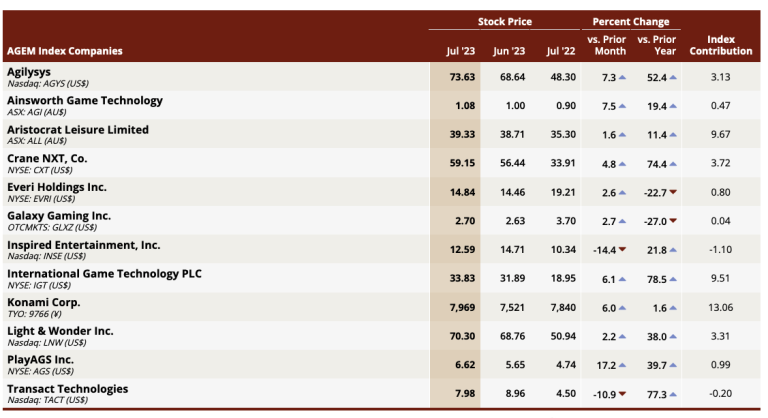Viewport: 768px width, 418px height.
Task: Click Ainsworth Jul '23 price 1.08
Action: [465, 106]
